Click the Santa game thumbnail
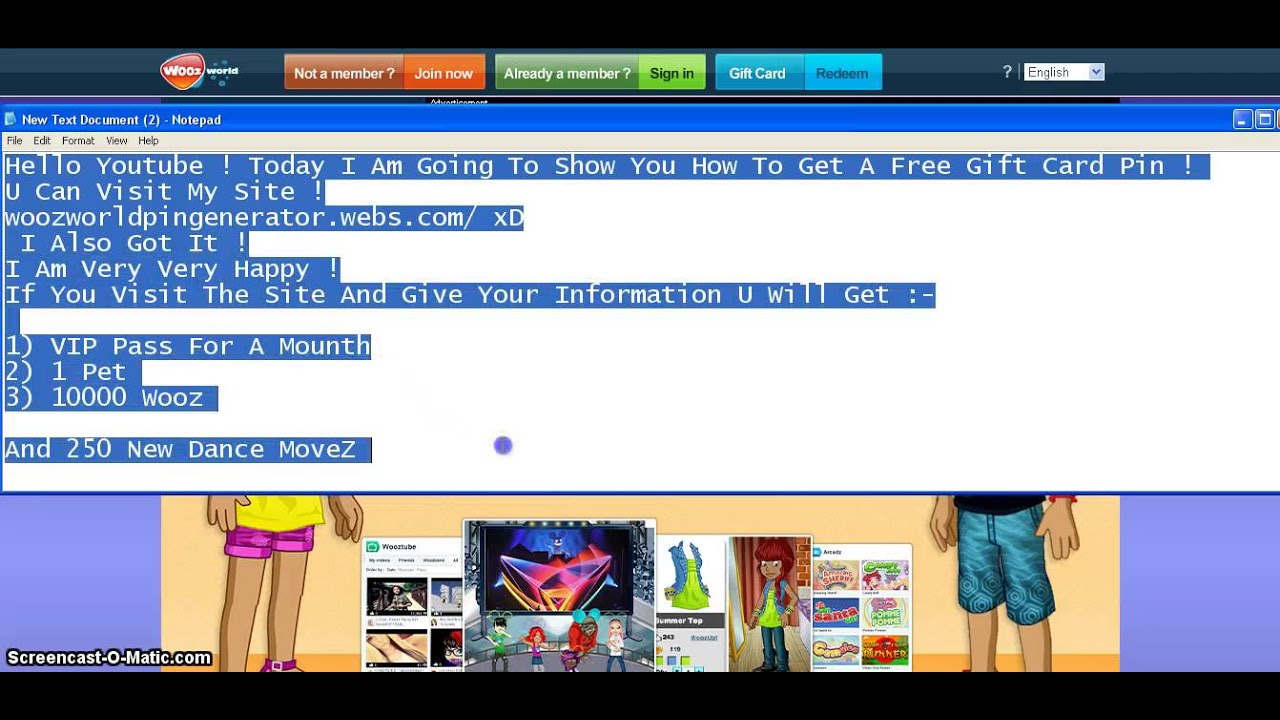This screenshot has height=720, width=1280. (x=836, y=613)
